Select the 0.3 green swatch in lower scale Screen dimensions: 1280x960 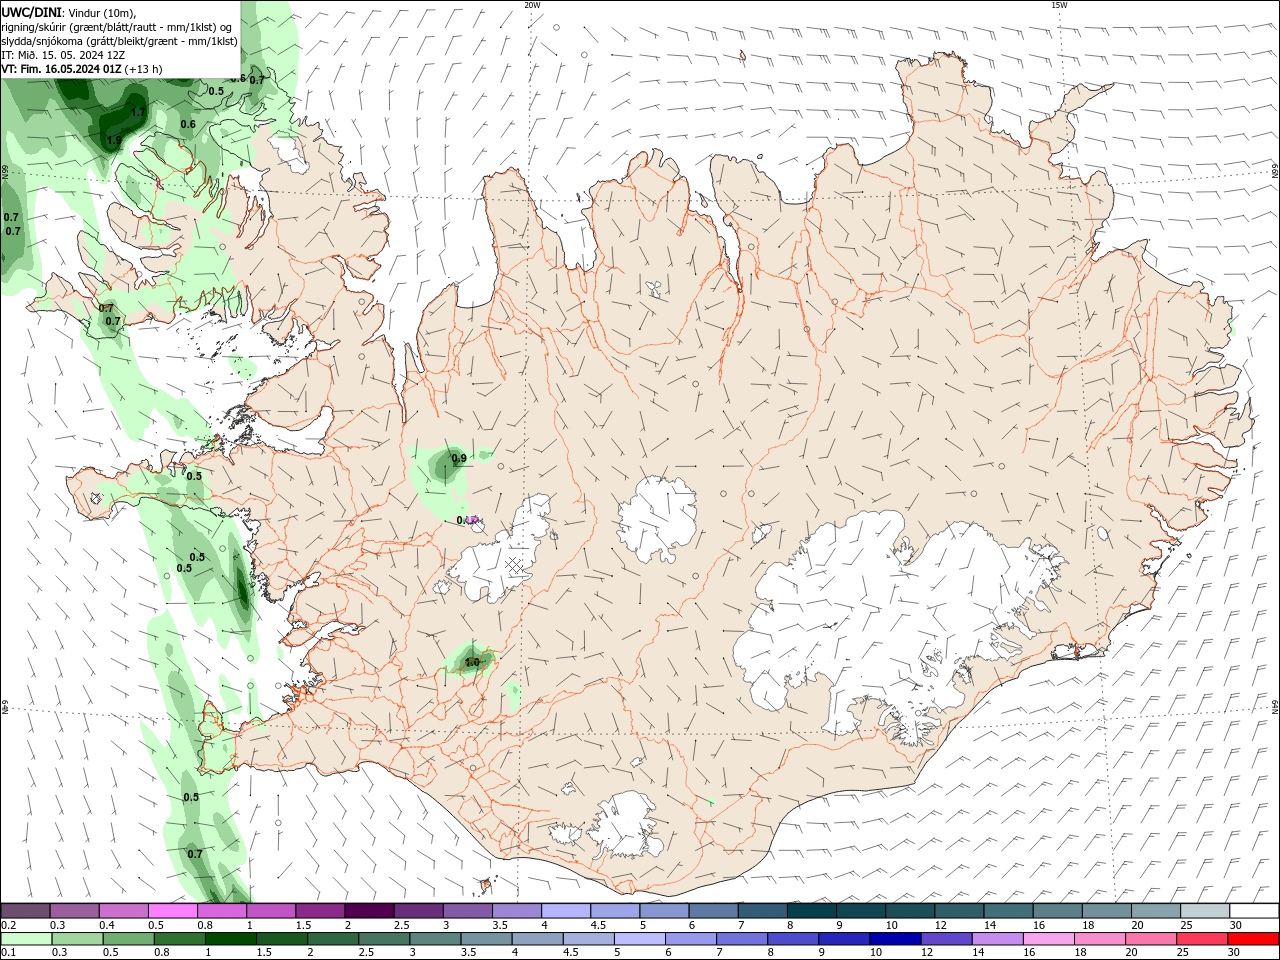pyautogui.click(x=77, y=939)
